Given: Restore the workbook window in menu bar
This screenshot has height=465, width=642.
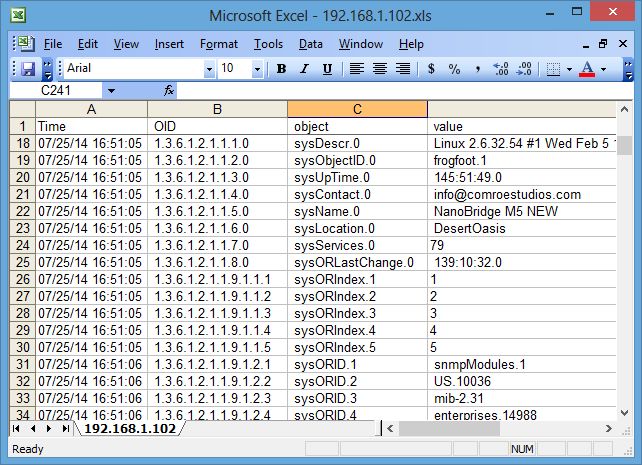Looking at the screenshot, I should [x=603, y=43].
